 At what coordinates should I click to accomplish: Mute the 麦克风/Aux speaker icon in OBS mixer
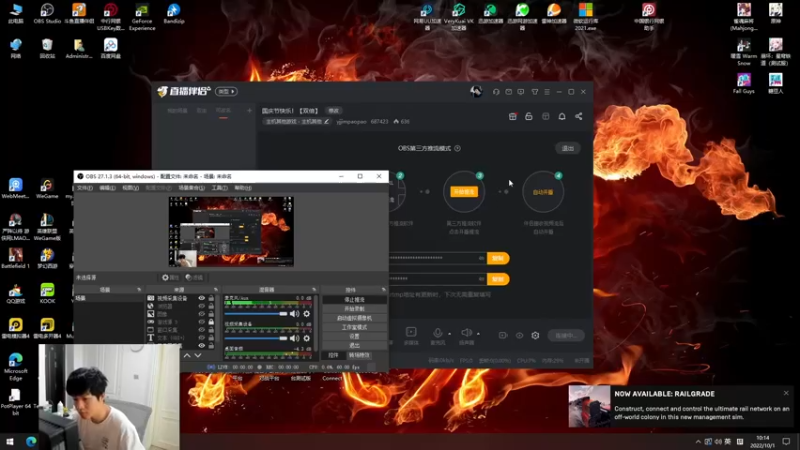tap(294, 314)
